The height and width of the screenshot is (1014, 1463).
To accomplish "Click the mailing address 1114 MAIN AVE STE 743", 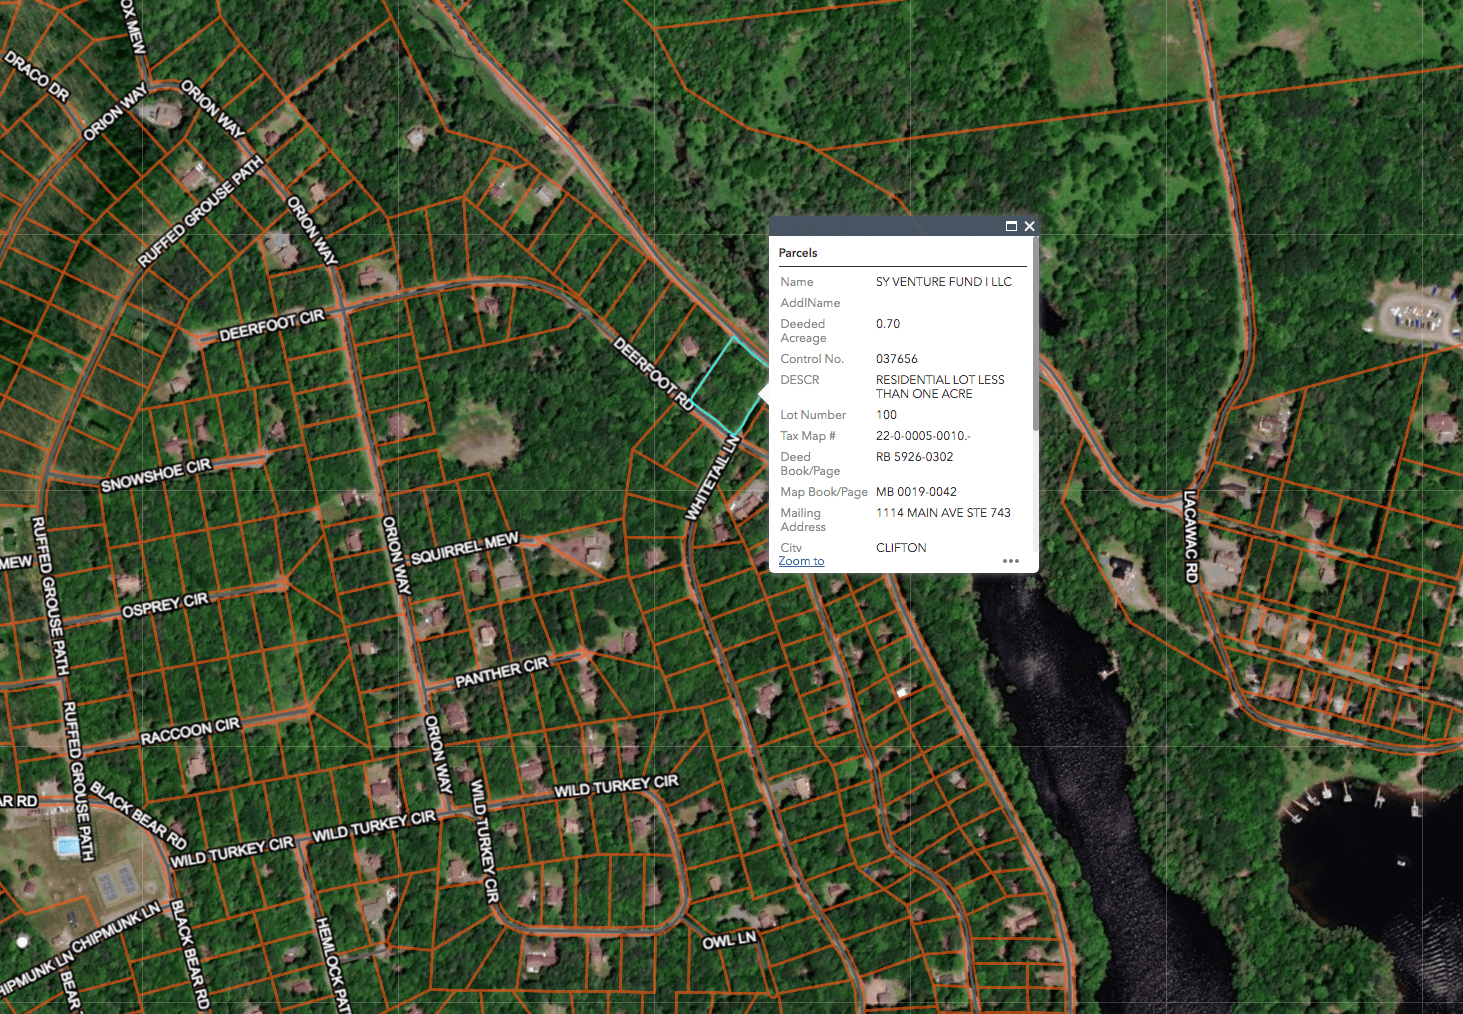I will [x=943, y=513].
